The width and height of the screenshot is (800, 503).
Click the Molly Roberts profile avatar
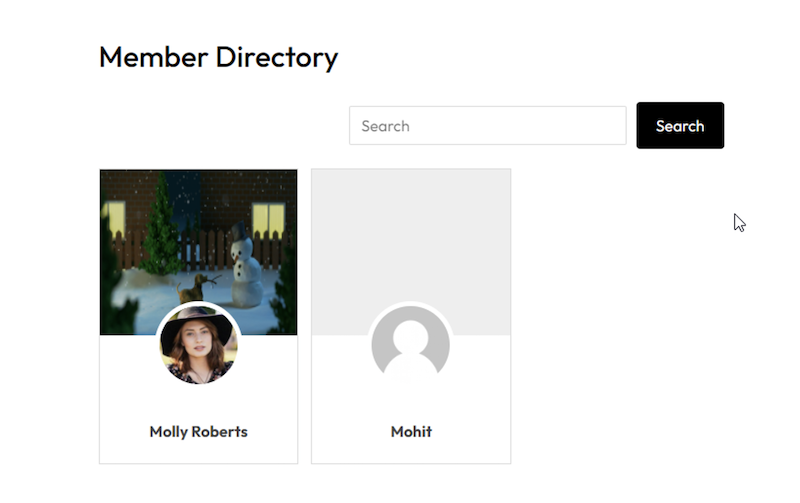198,345
